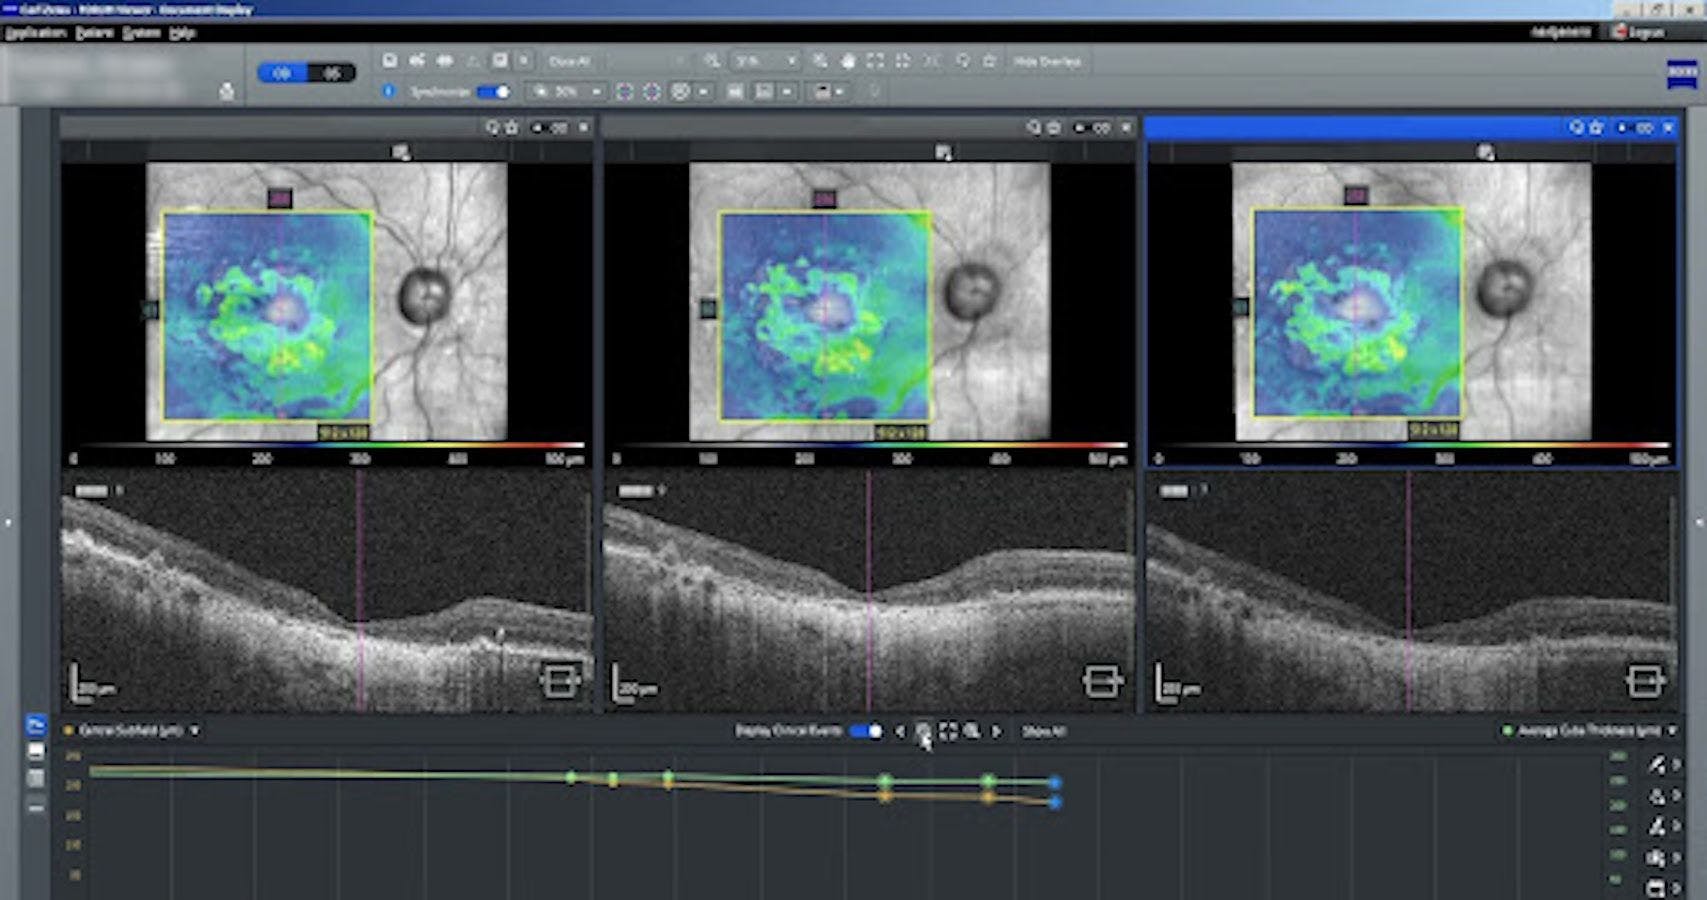
Task: Select the OS eye in the eye switch
Action: coord(332,73)
